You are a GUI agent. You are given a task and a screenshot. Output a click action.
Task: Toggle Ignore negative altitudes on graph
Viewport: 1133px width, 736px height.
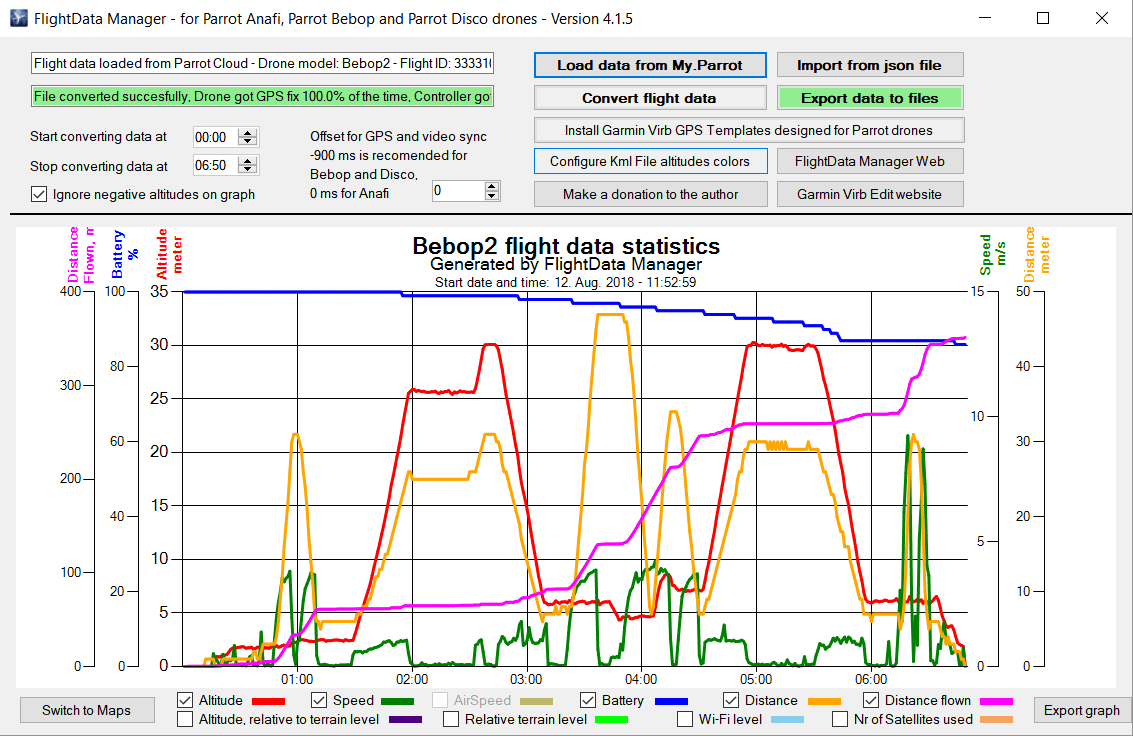pos(39,194)
